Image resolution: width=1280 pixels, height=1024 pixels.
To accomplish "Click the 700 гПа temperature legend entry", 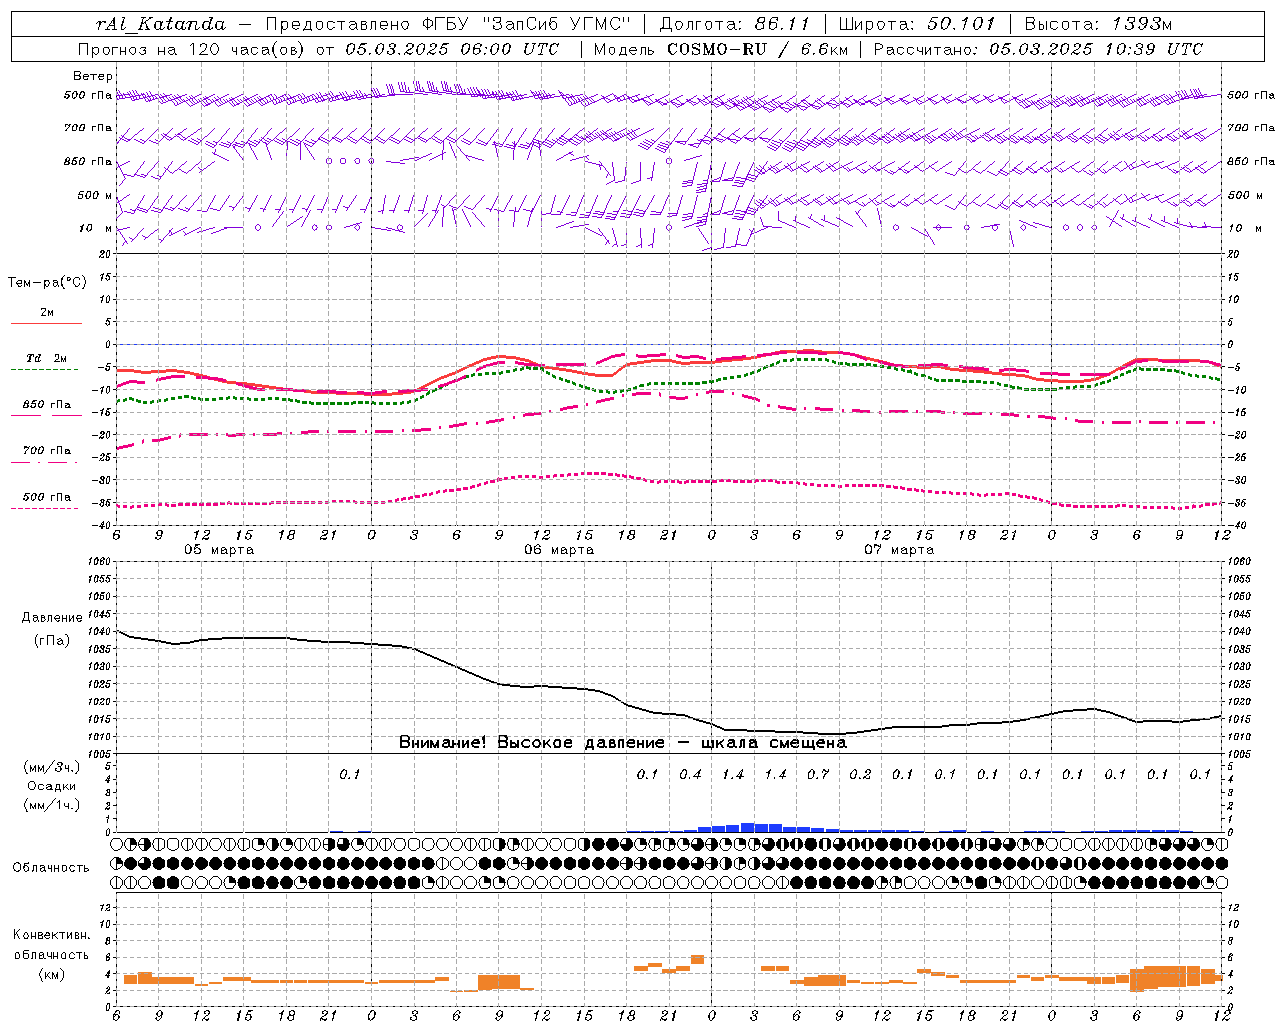I will (x=47, y=451).
